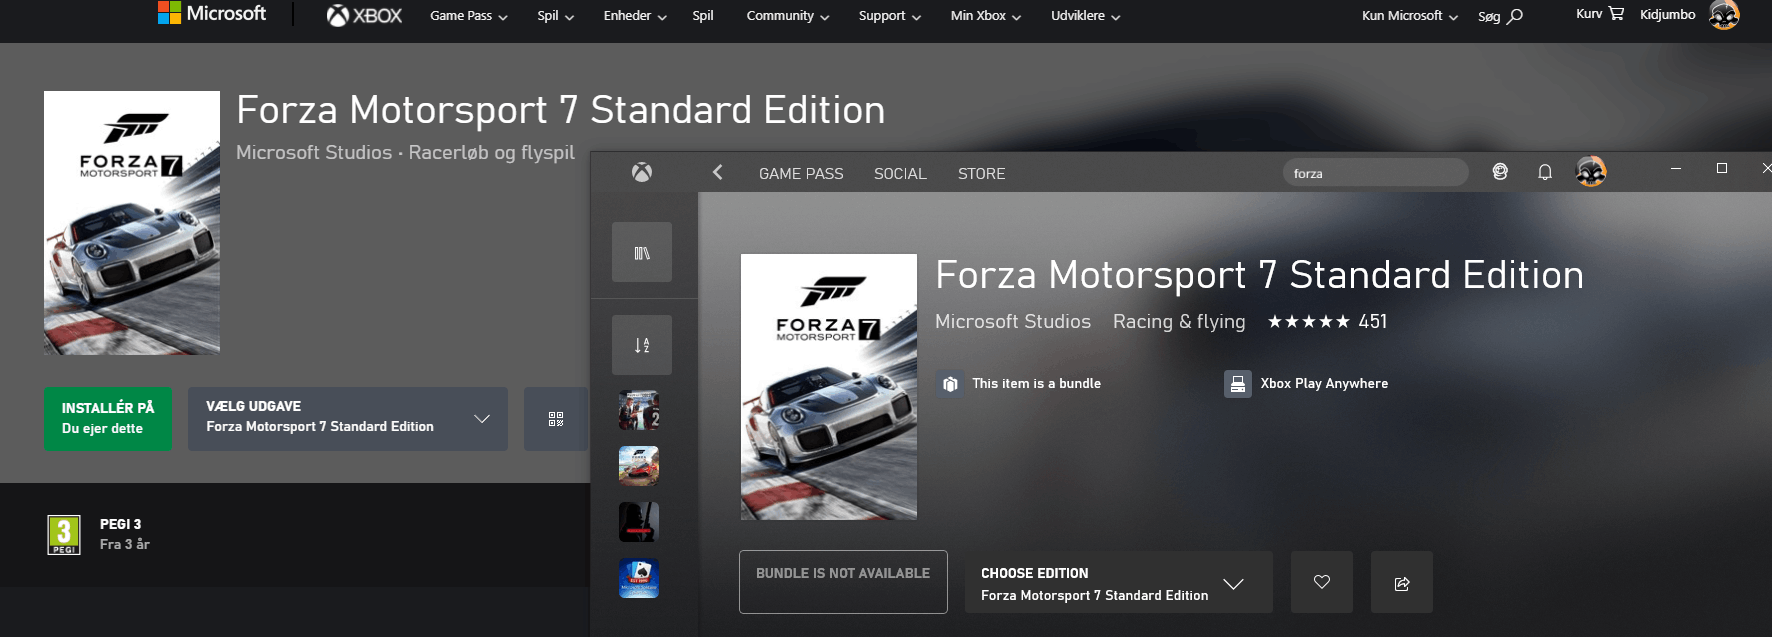Open the notifications bell in the Xbox app
Viewport: 1772px width, 637px height.
[x=1545, y=172]
